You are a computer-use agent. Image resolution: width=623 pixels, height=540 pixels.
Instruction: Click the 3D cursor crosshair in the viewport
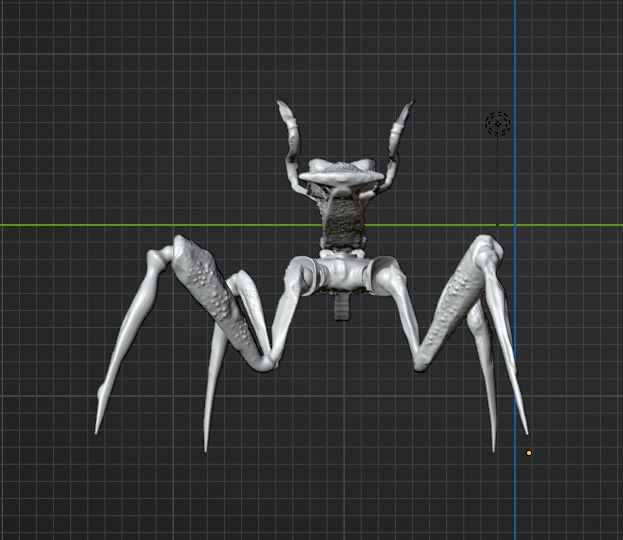pos(498,124)
